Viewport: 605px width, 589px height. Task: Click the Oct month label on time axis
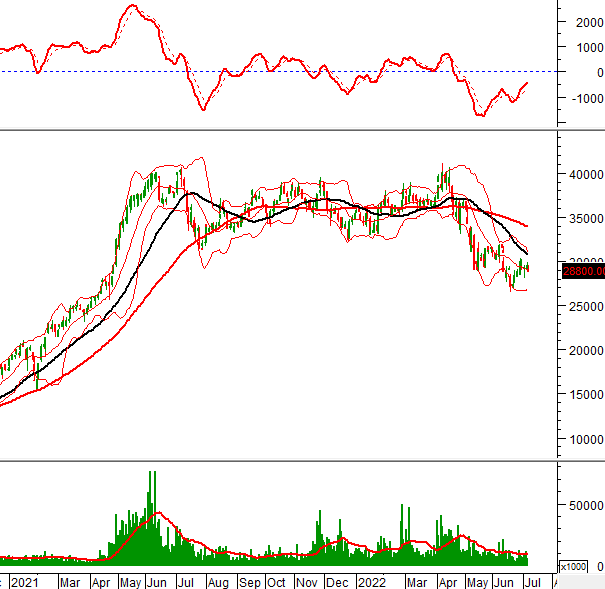coord(276,581)
